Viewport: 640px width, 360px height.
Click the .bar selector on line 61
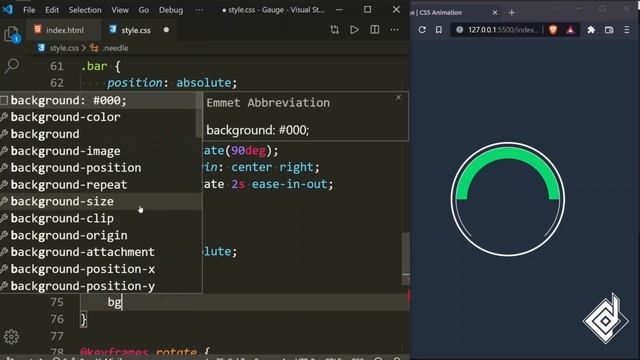[94, 66]
